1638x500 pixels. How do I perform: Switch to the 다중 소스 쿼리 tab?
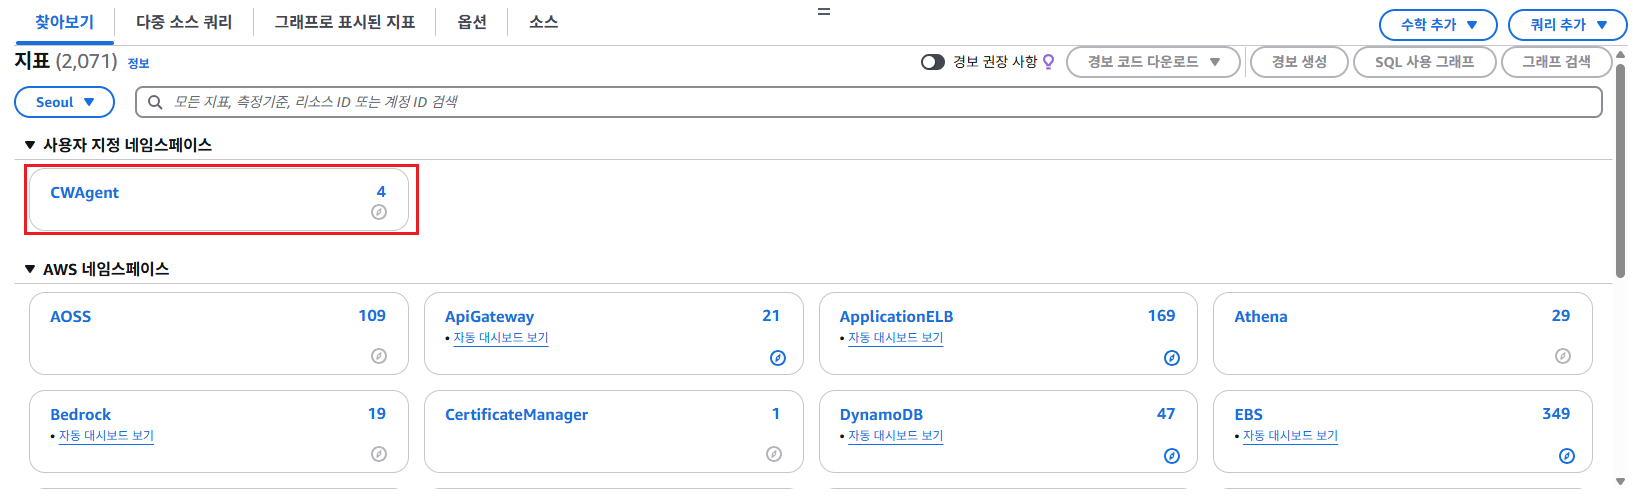tap(184, 22)
